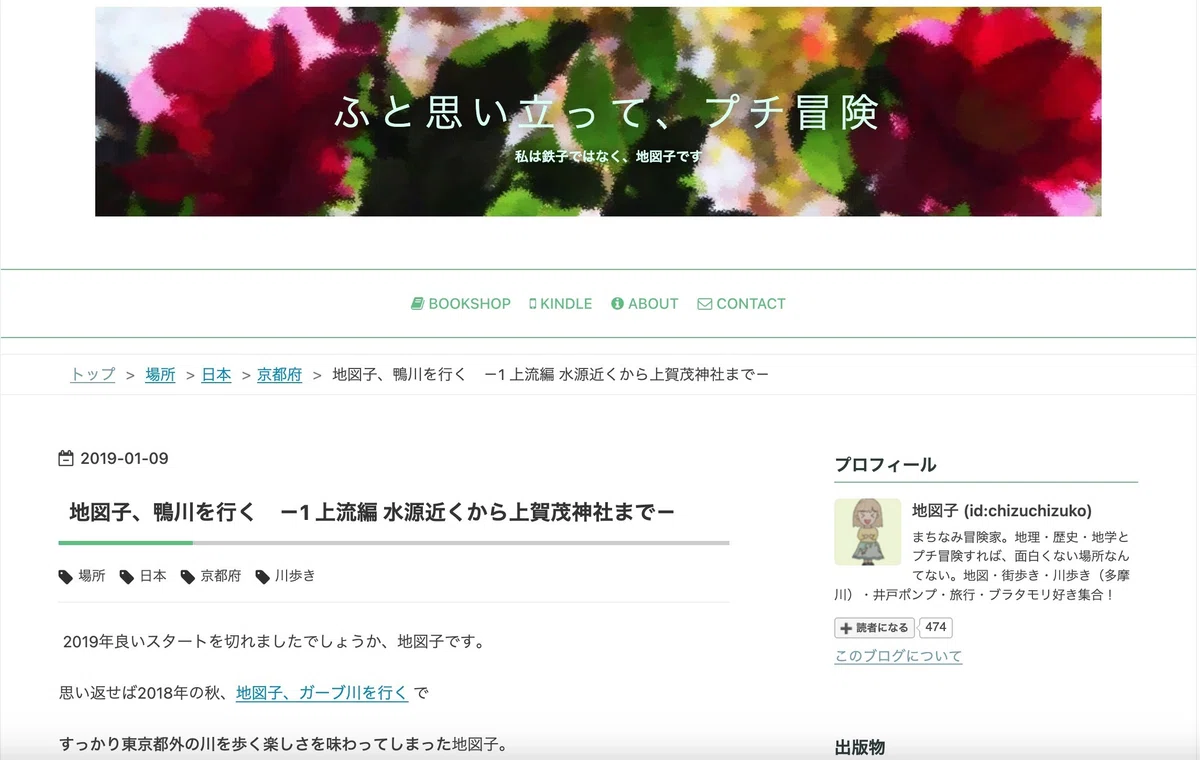Screen dimensions: 1200x760
Task: Open the CONTACT menu link
Action: [741, 304]
